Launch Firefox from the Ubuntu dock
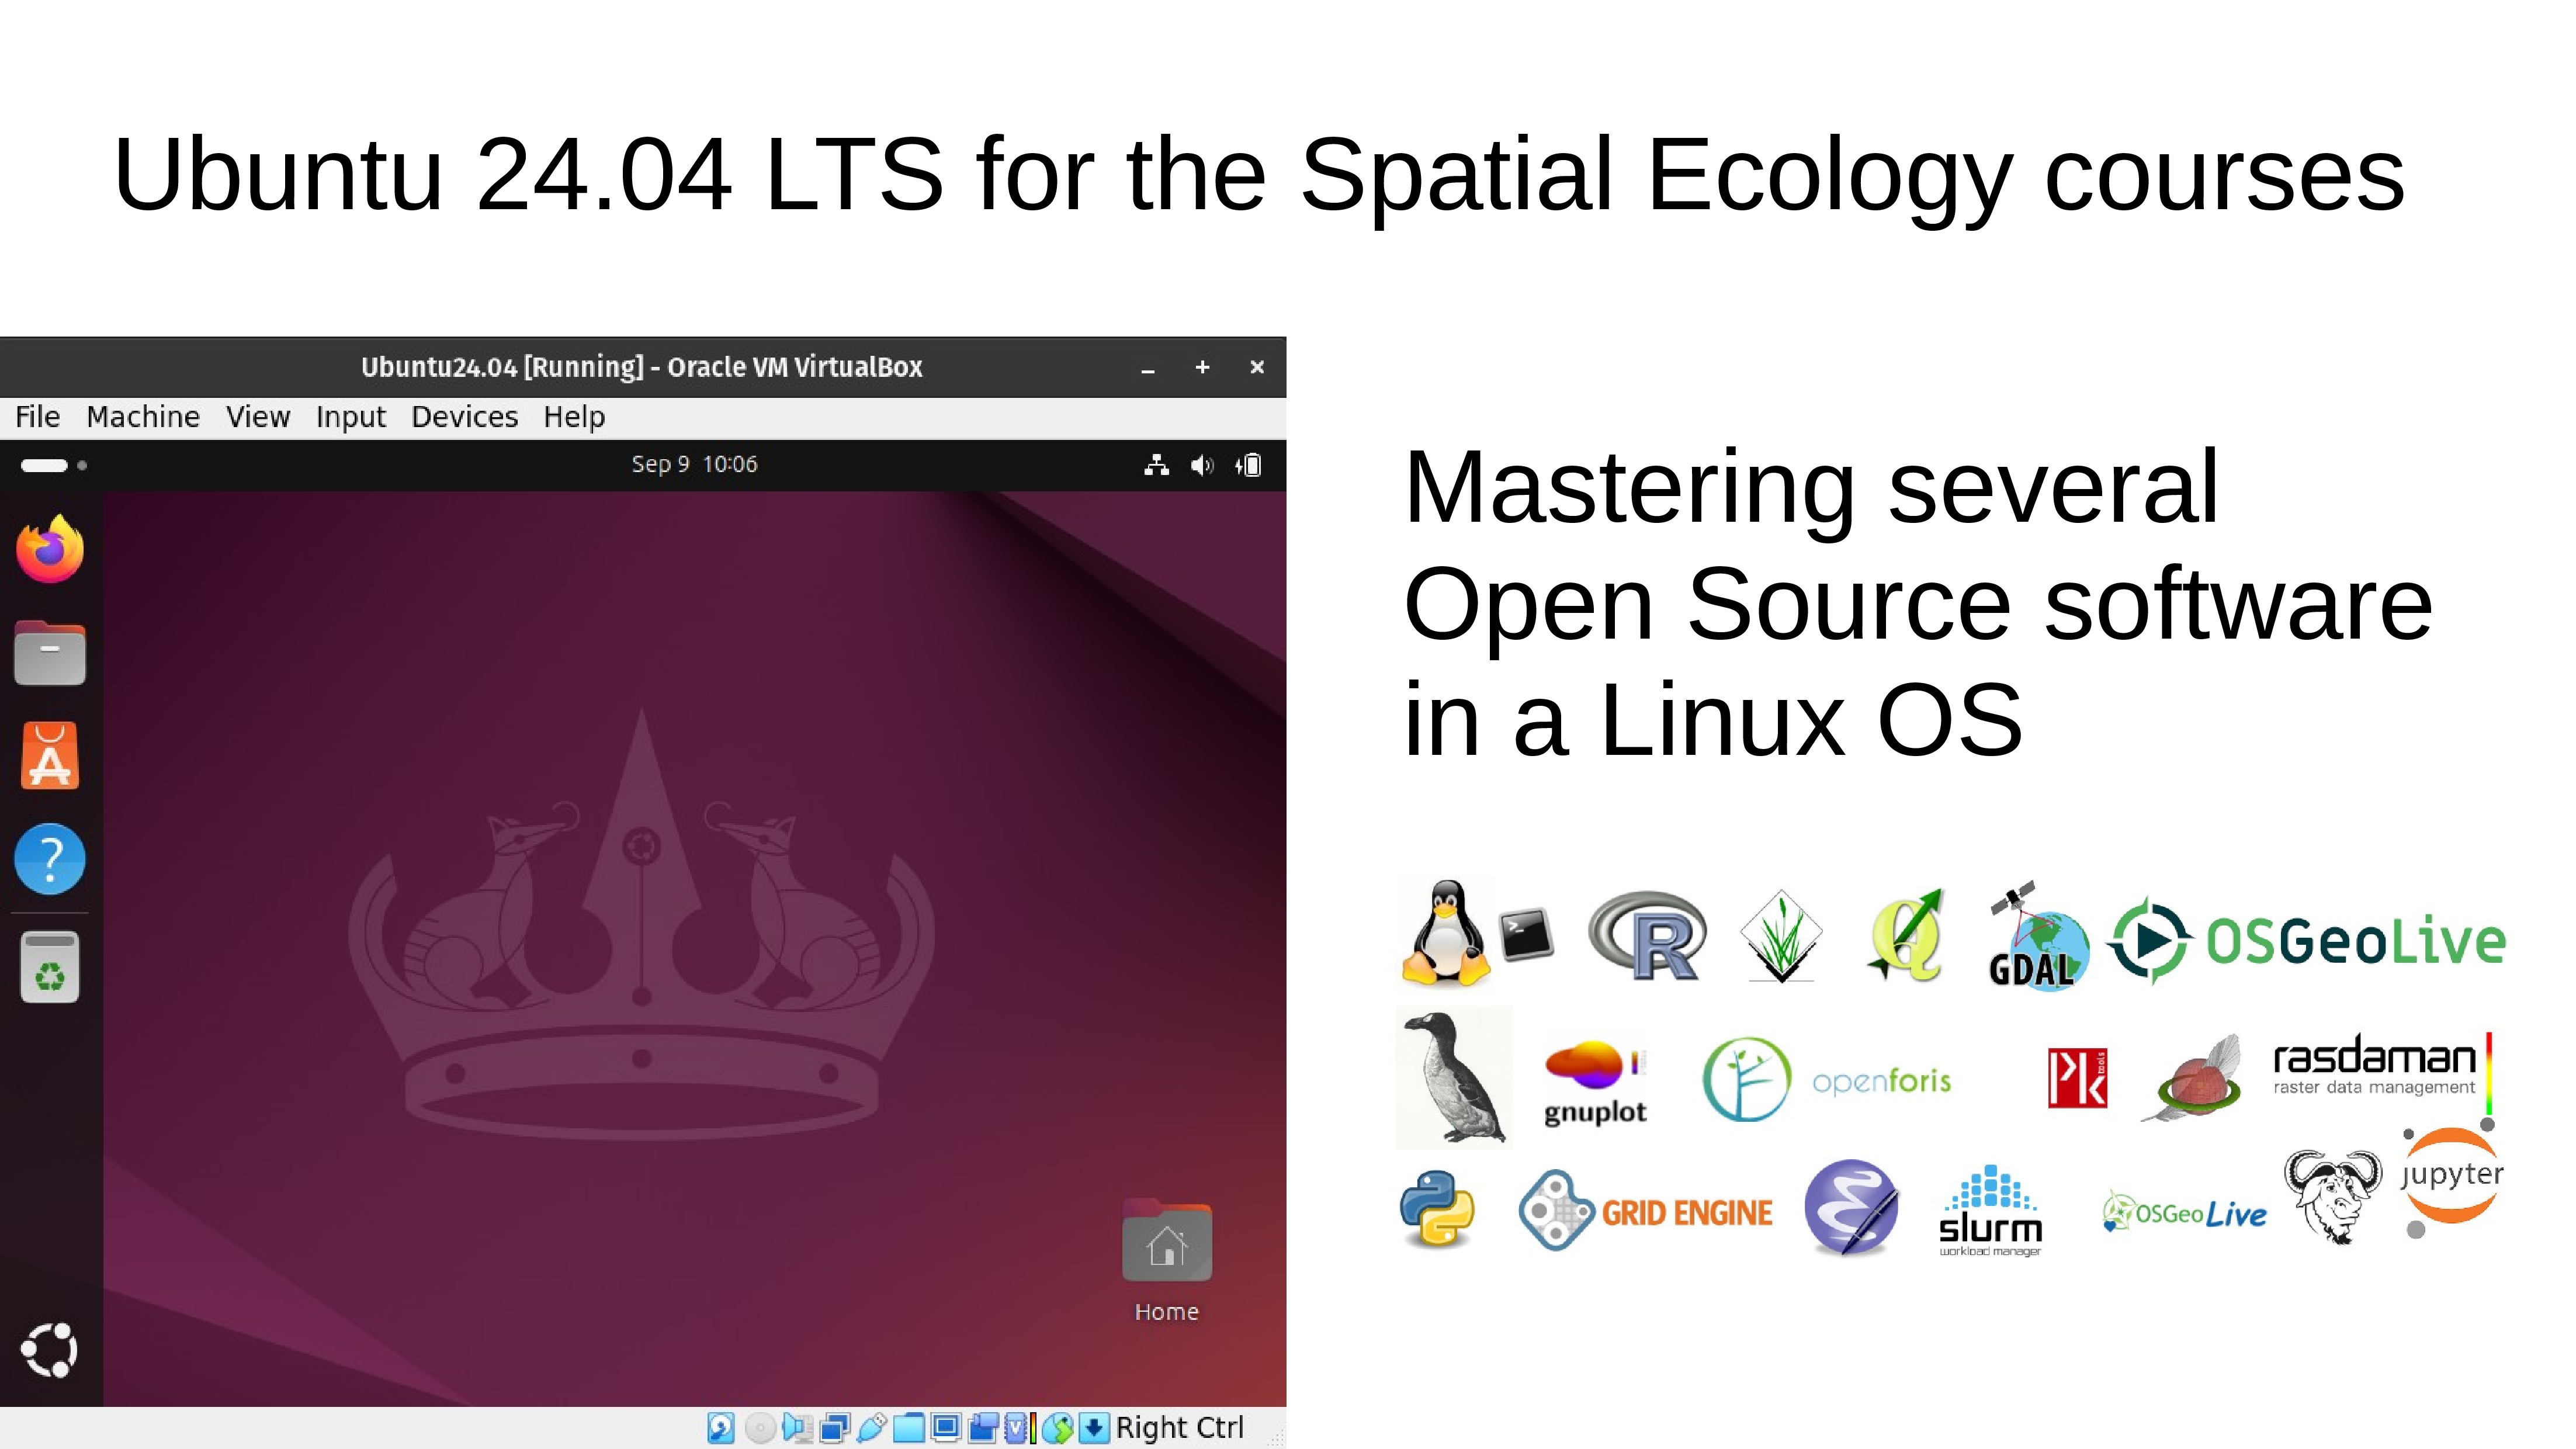This screenshot has height=1449, width=2576. click(50, 548)
